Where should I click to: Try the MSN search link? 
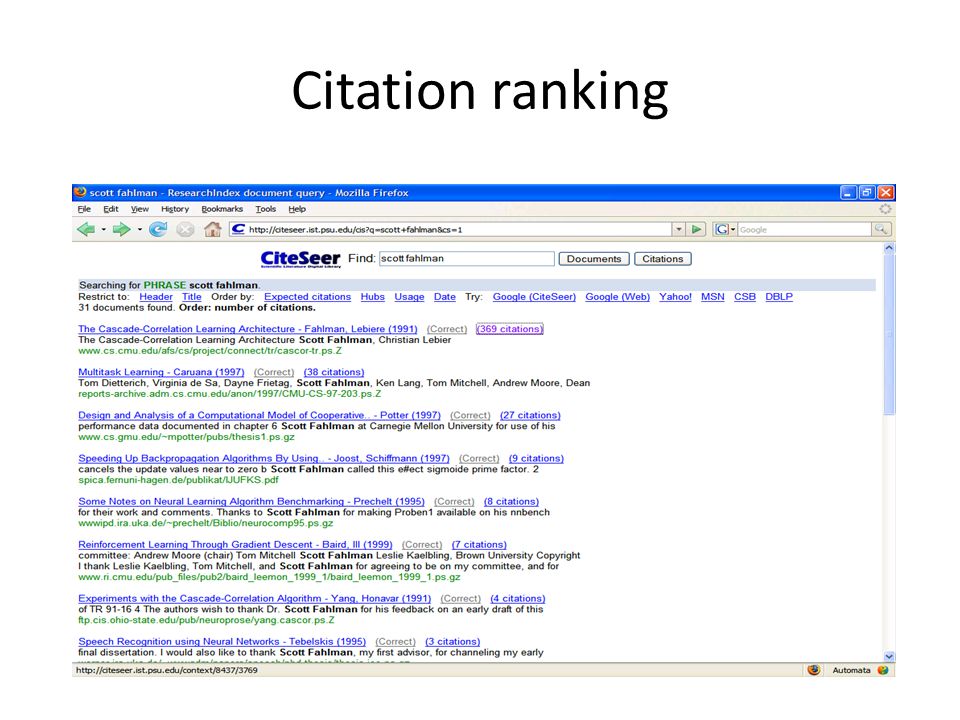click(713, 296)
